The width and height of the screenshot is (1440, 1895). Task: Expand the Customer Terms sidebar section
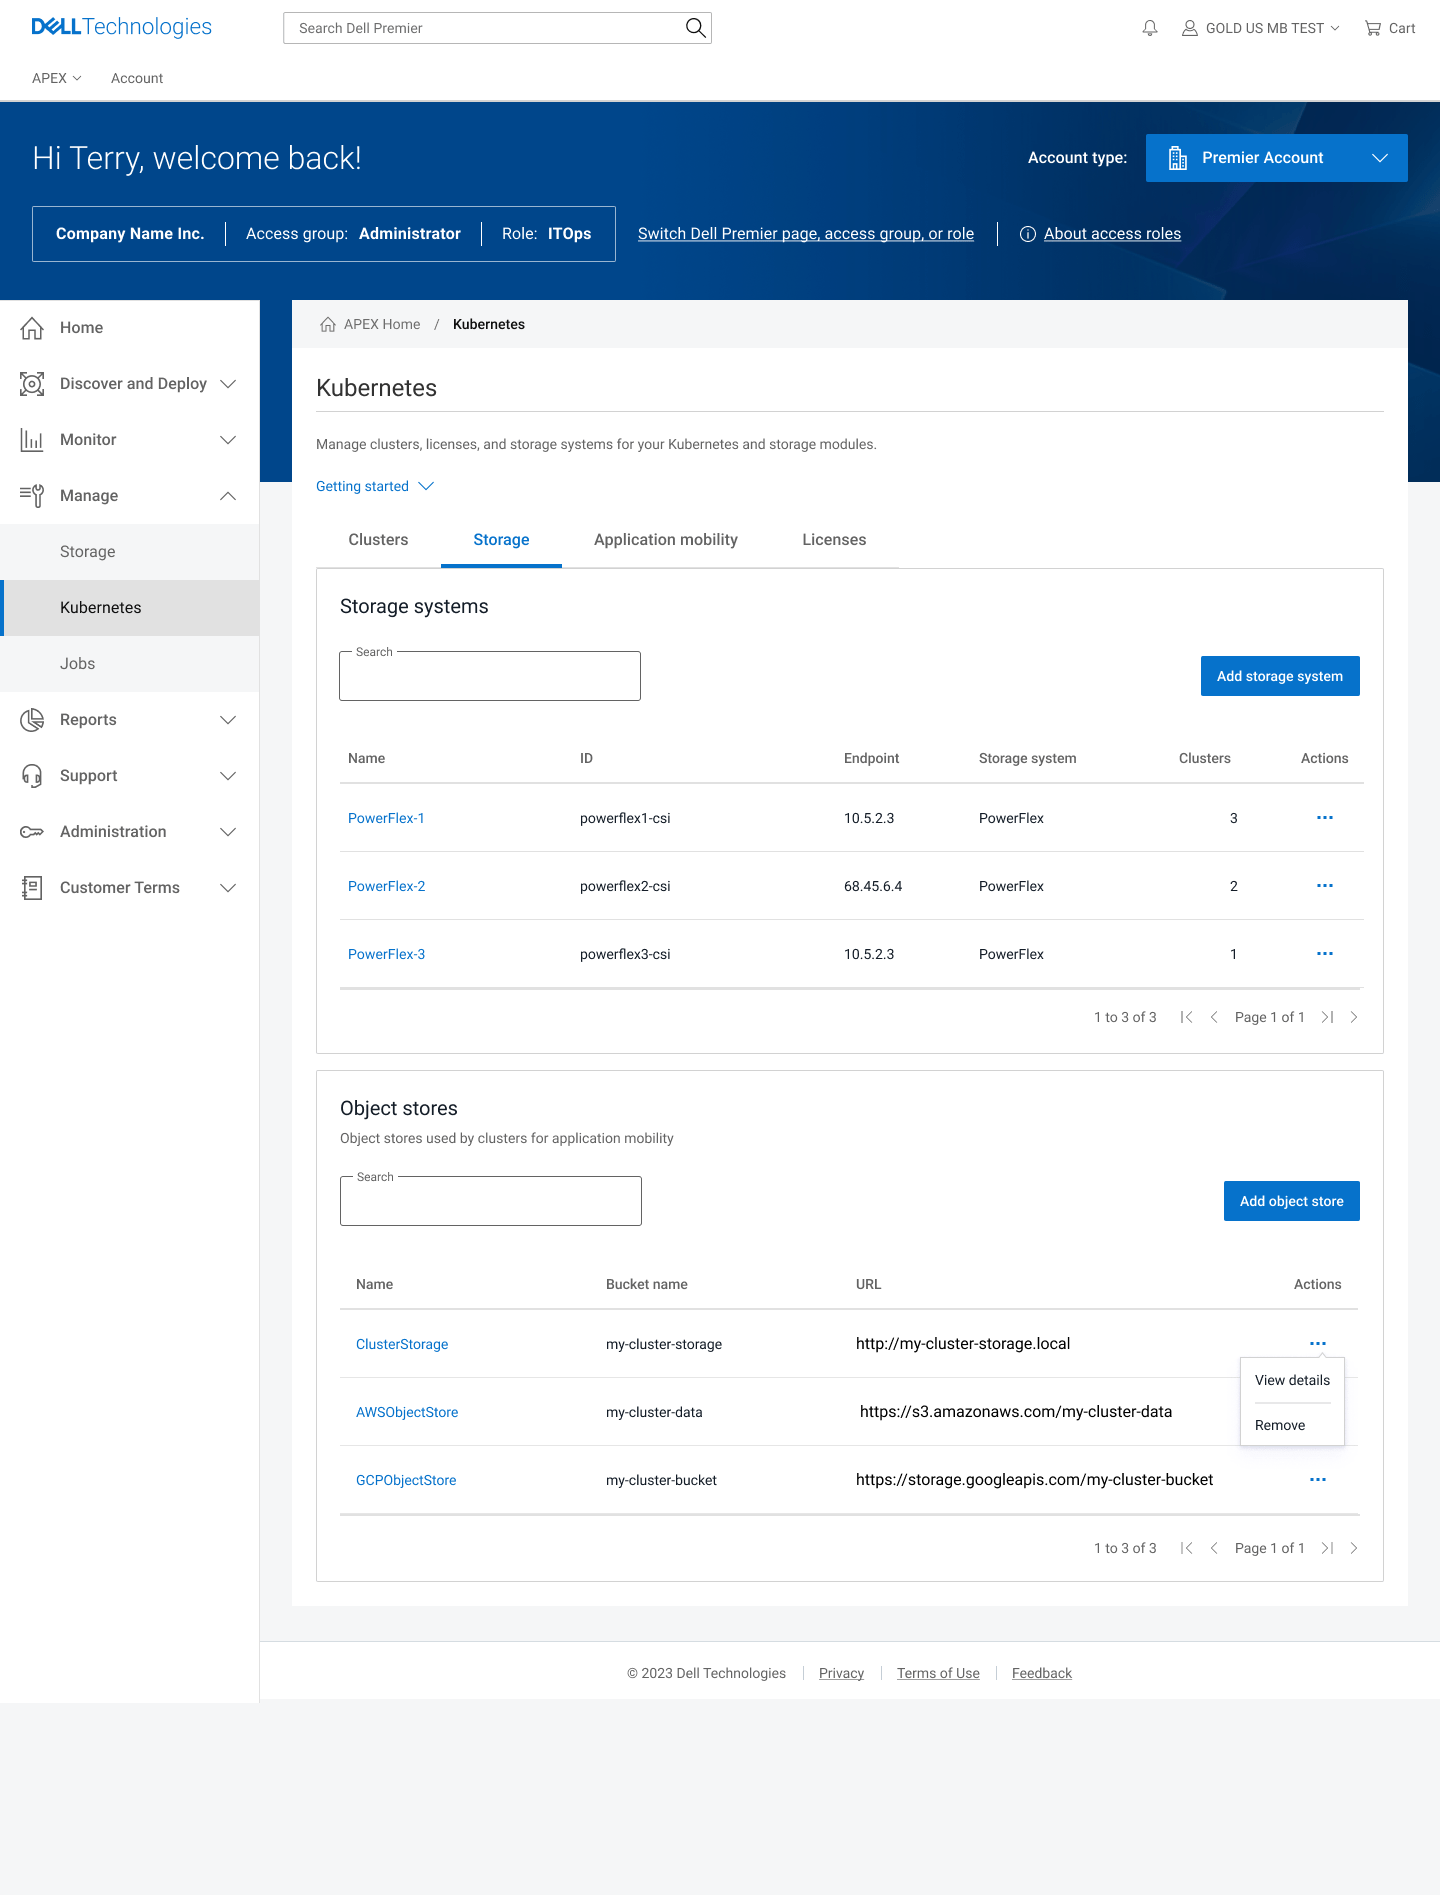pos(228,888)
